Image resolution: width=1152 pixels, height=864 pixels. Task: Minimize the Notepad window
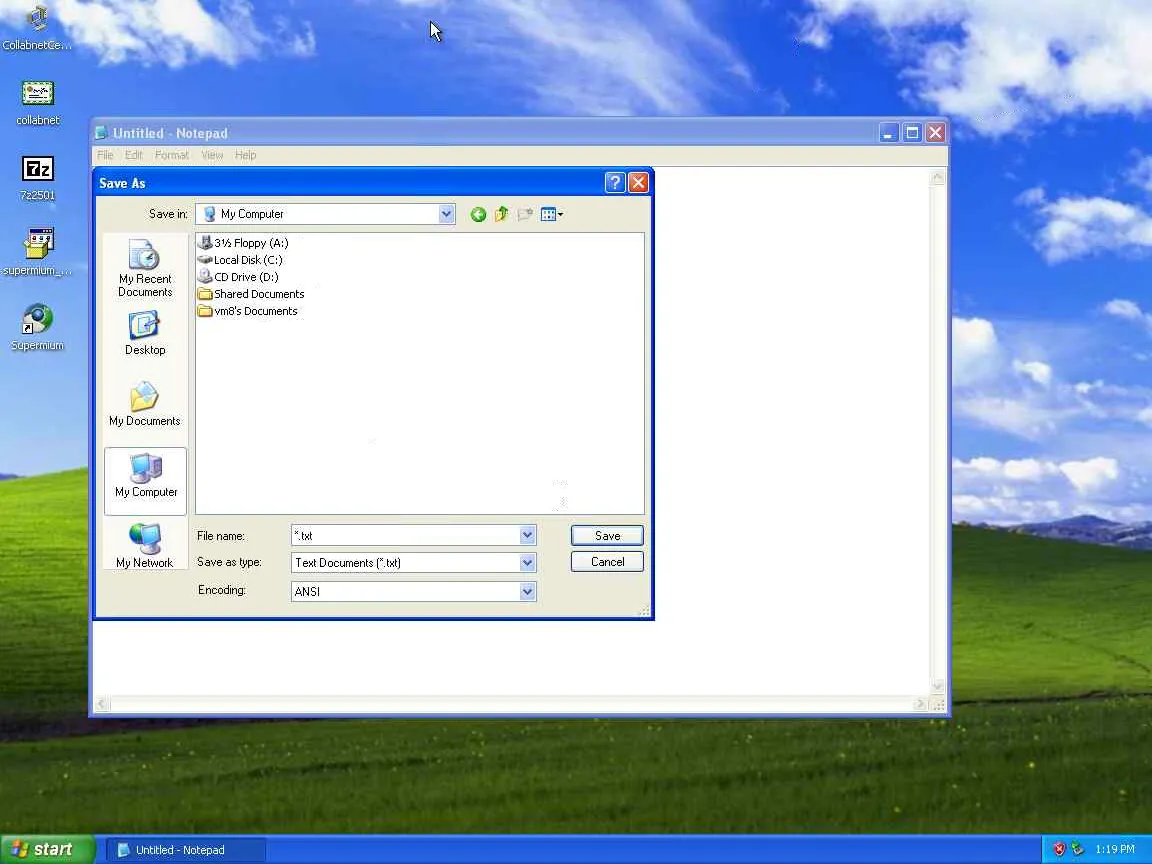[x=888, y=133]
